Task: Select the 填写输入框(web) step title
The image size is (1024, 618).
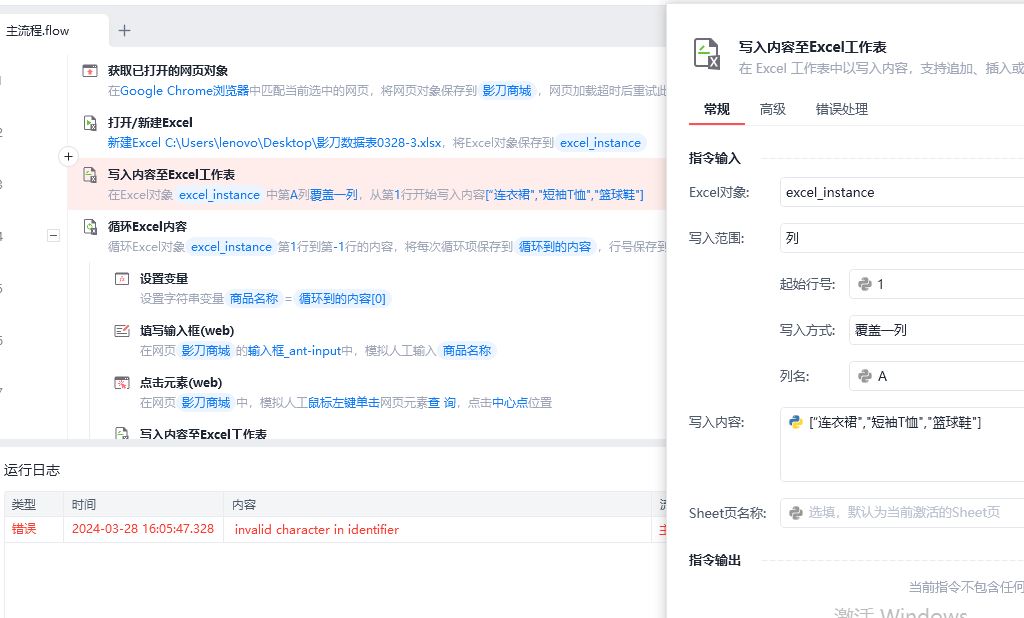Action: 187,331
